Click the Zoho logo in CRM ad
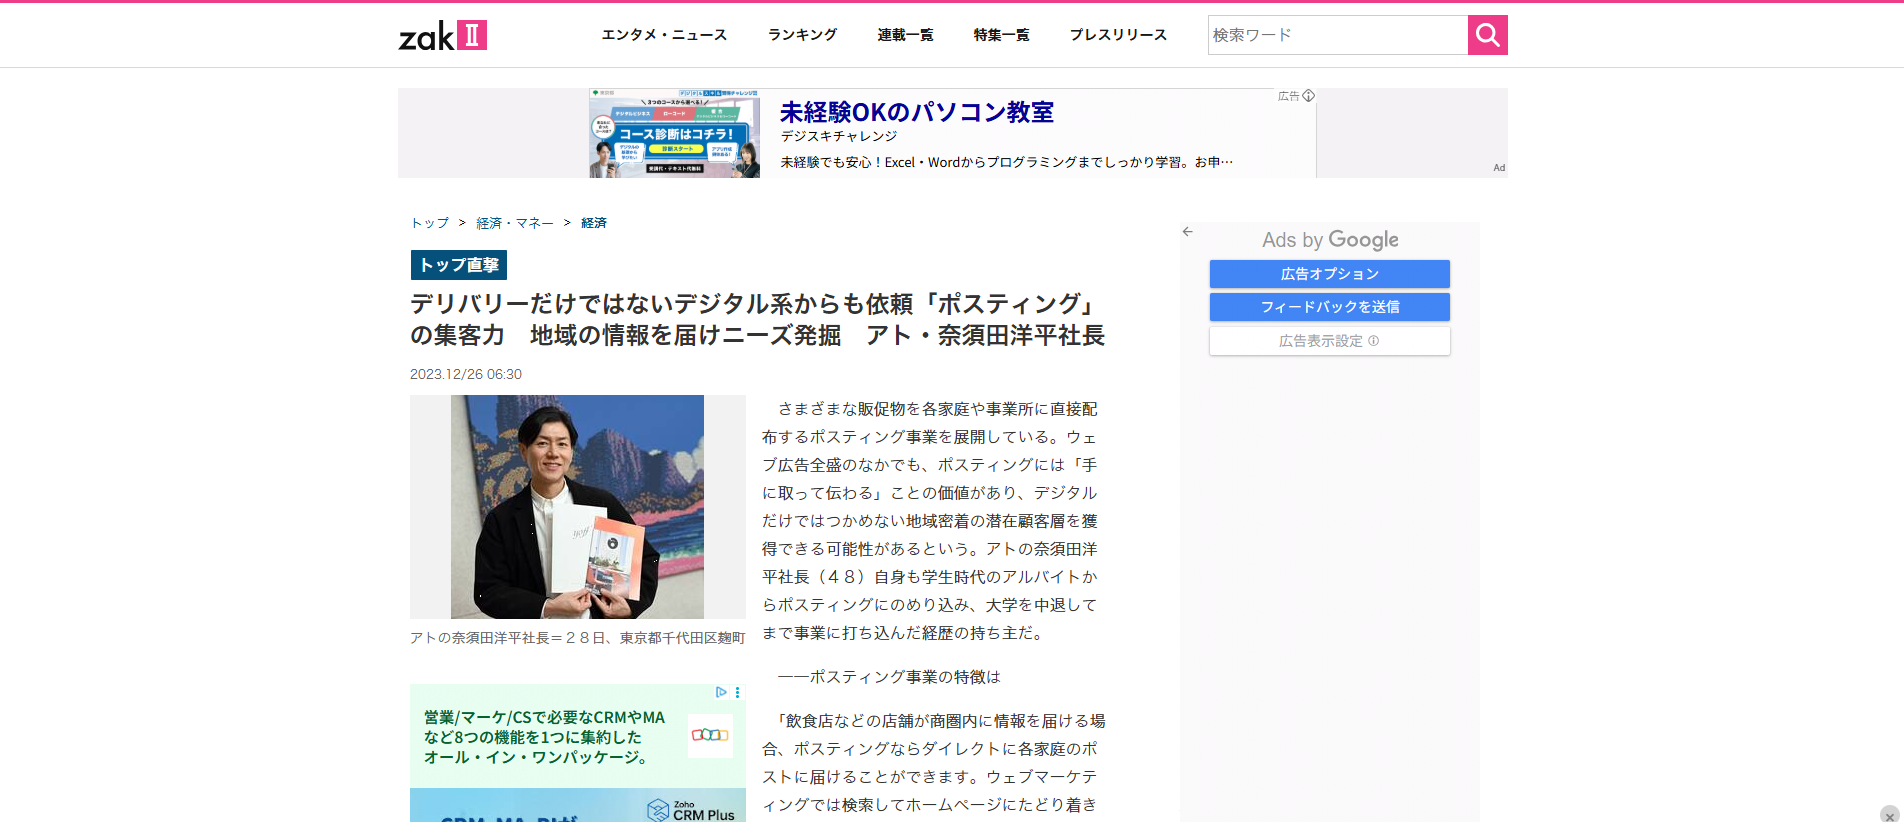 pos(711,735)
